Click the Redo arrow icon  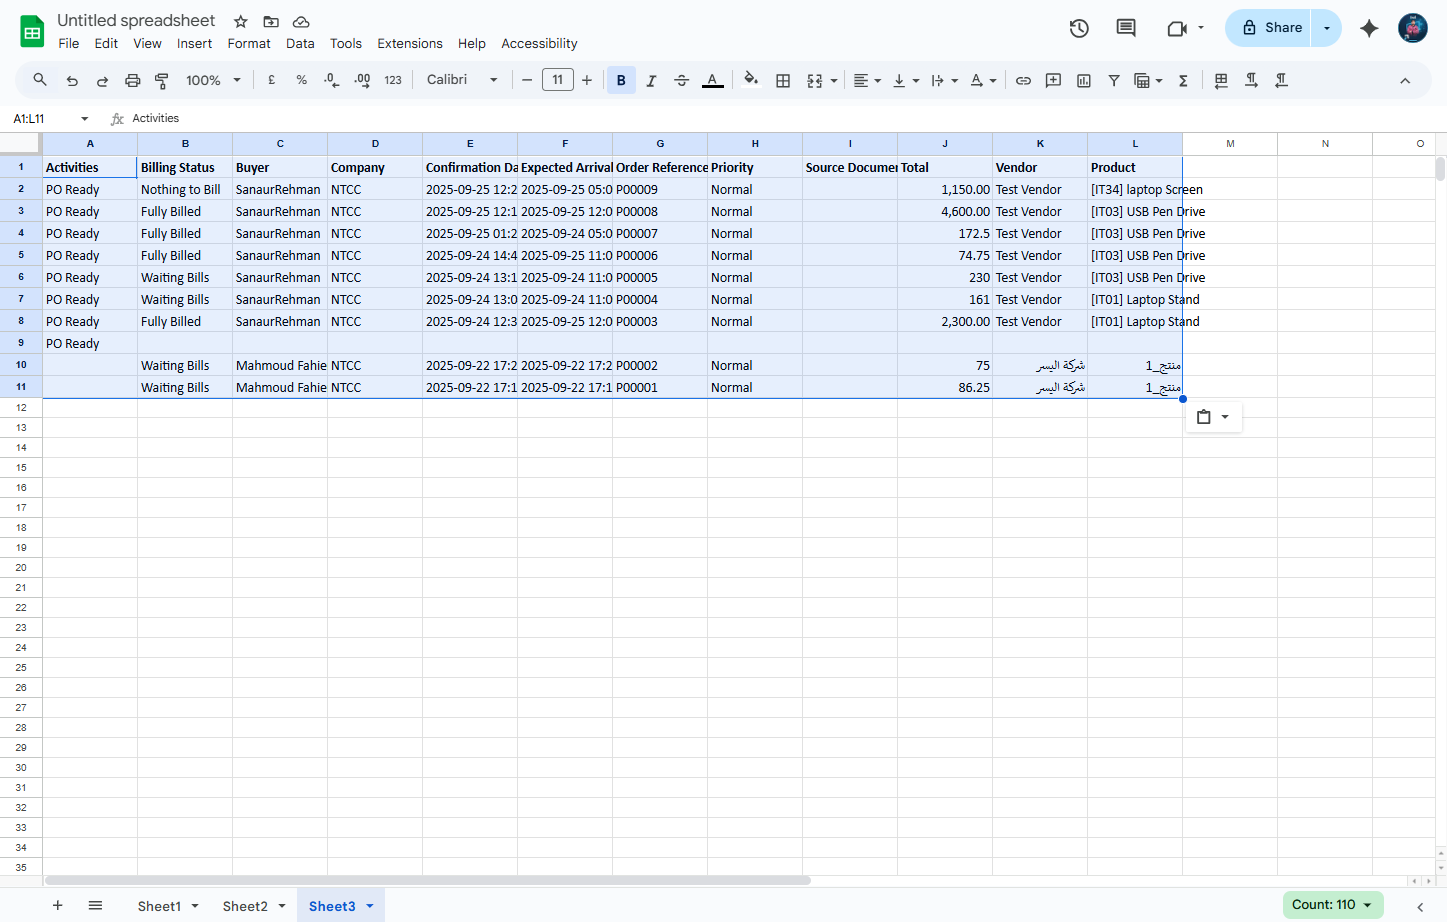(102, 81)
